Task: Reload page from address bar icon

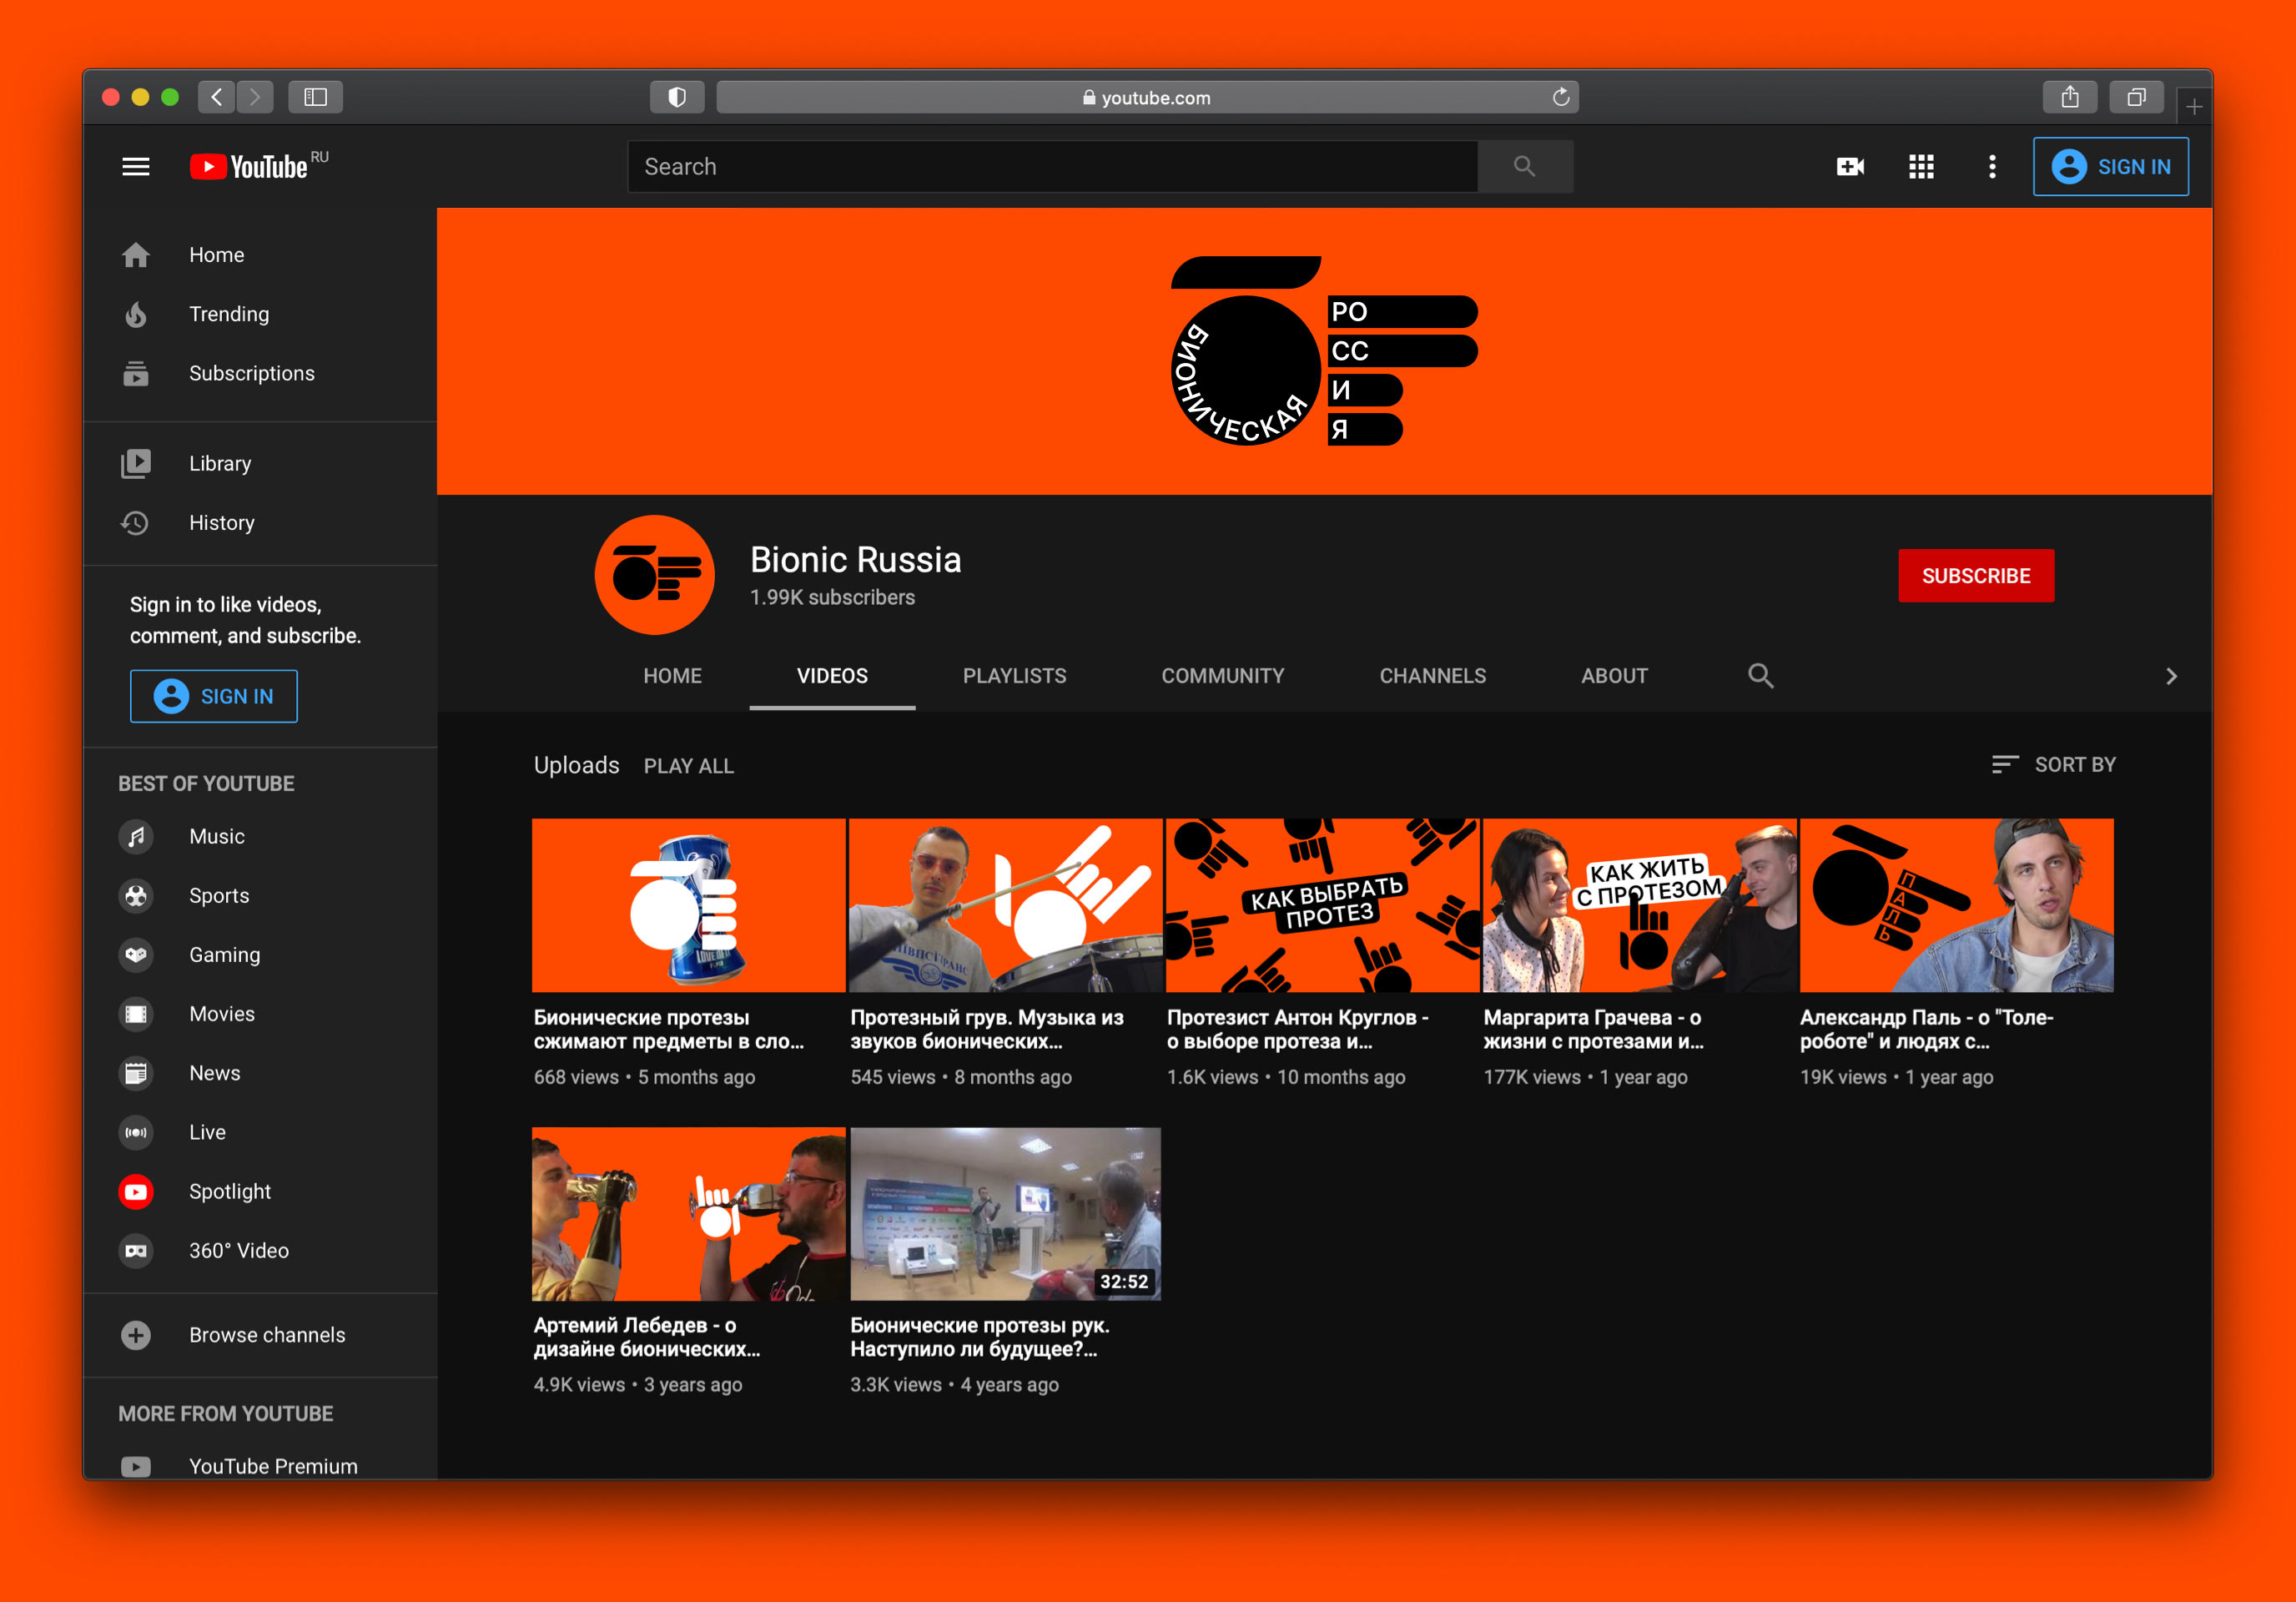Action: [x=1560, y=97]
